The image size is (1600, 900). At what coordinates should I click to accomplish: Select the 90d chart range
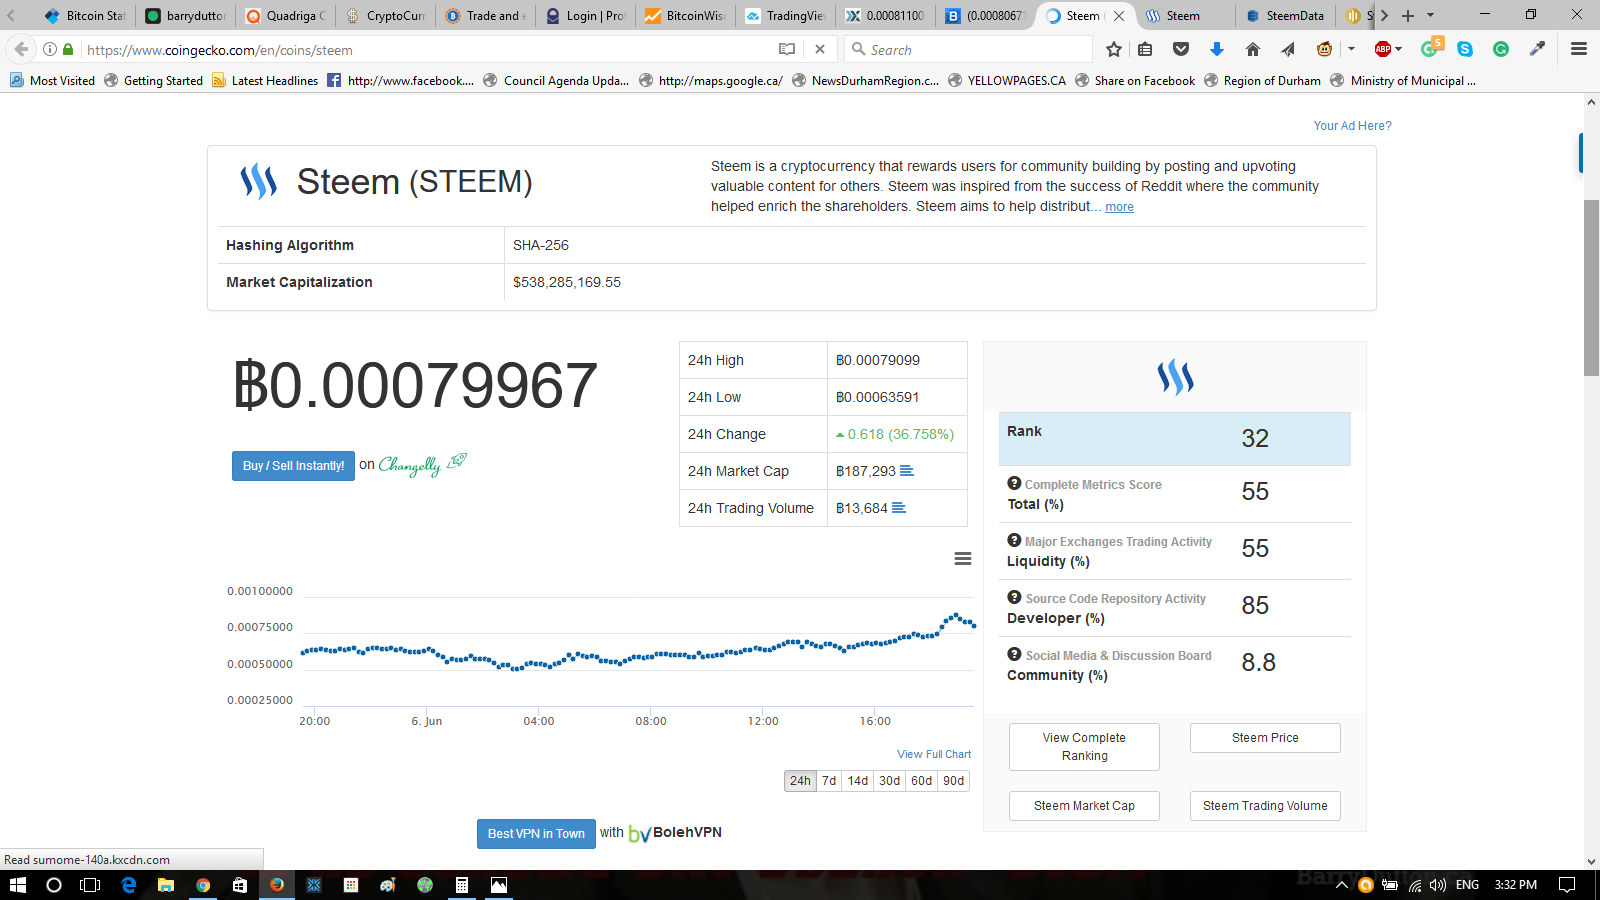pos(954,781)
